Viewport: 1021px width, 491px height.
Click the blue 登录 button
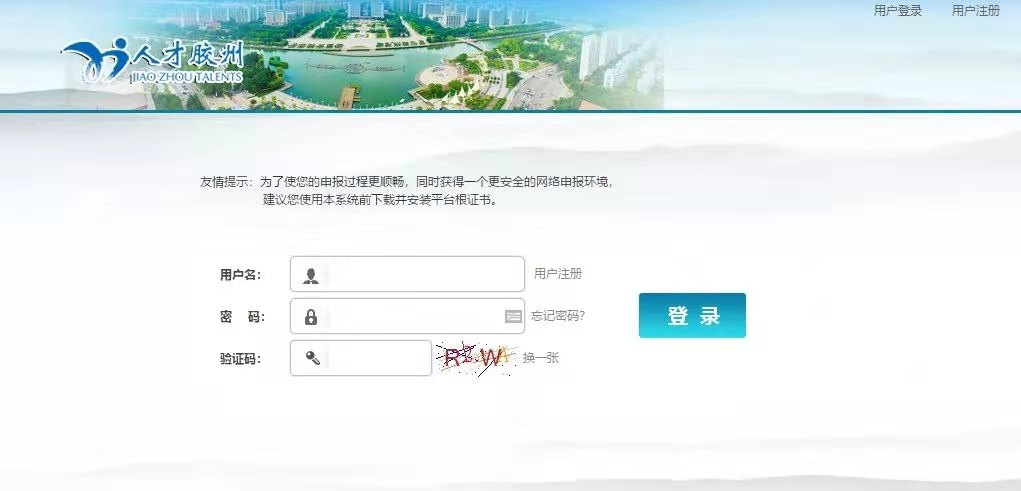(x=692, y=315)
